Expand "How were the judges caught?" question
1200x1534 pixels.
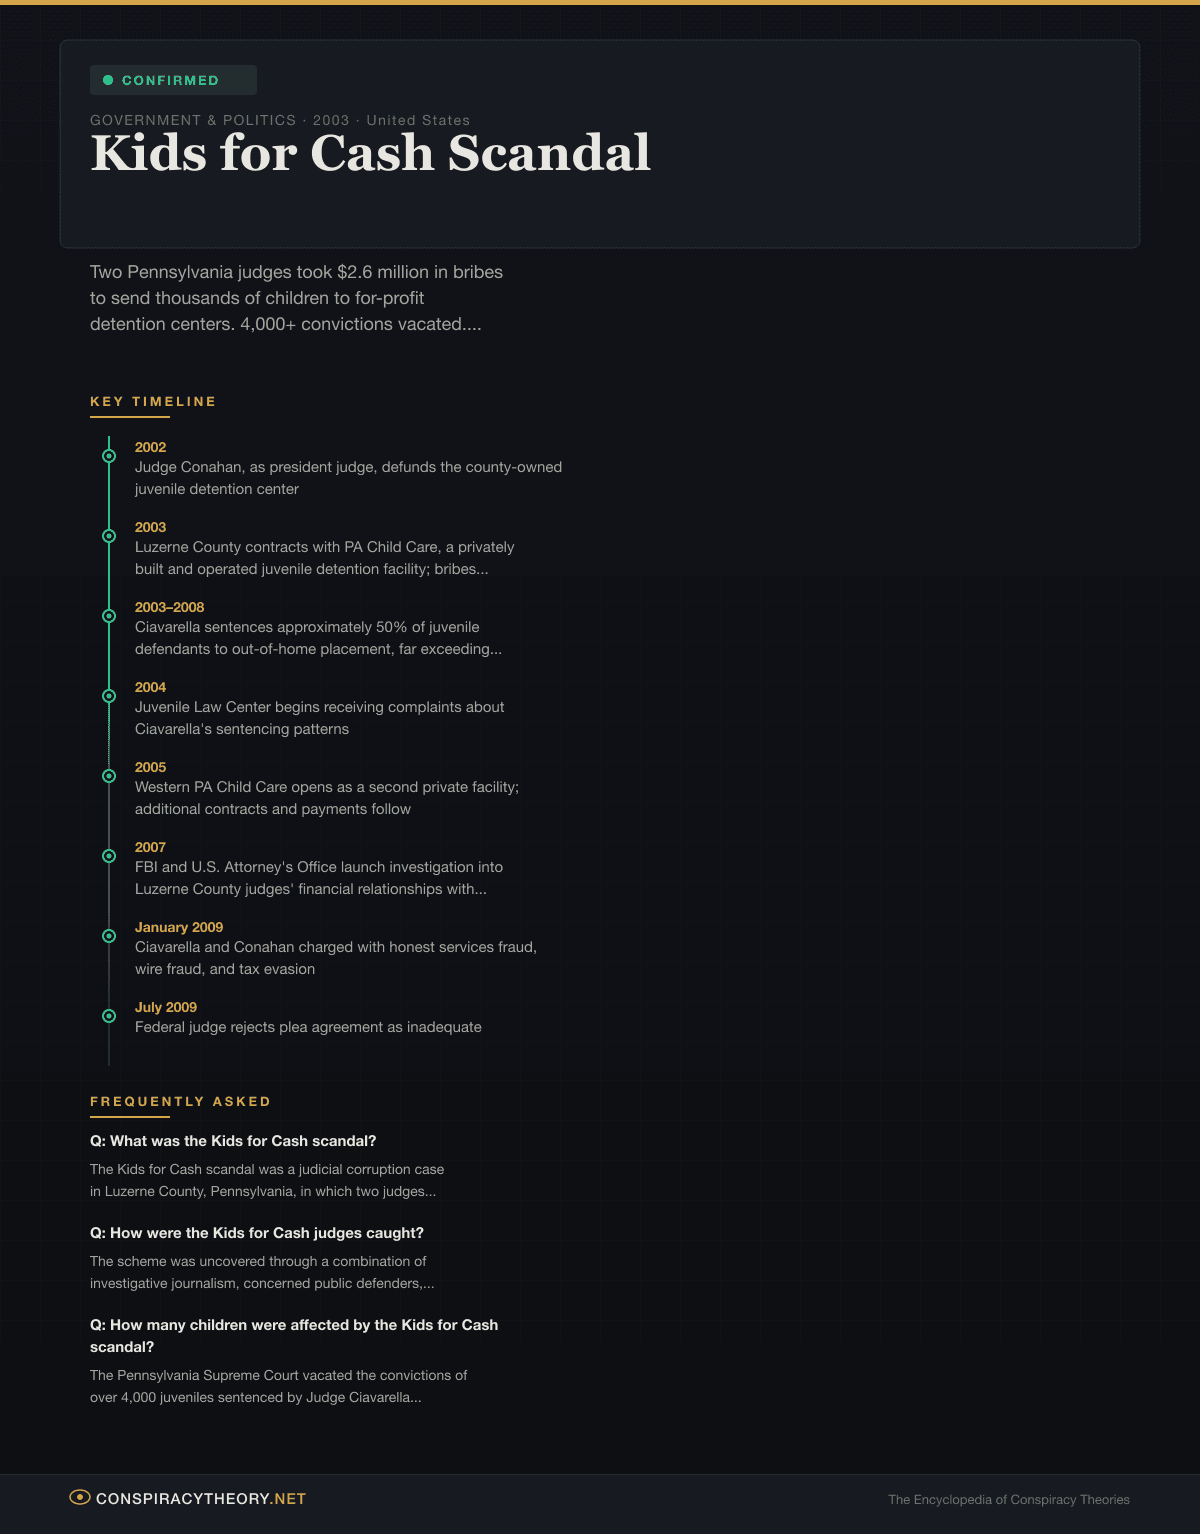[x=257, y=1233]
